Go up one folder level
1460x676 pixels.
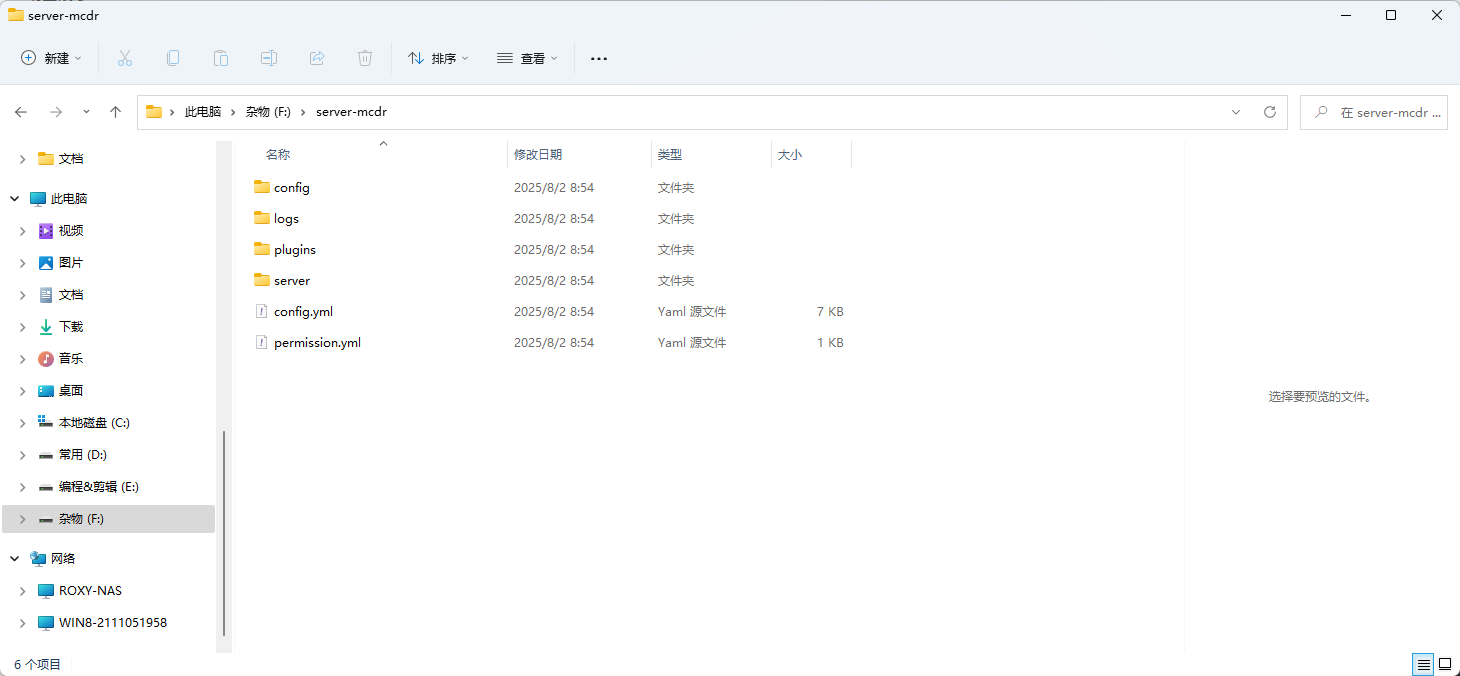(115, 112)
